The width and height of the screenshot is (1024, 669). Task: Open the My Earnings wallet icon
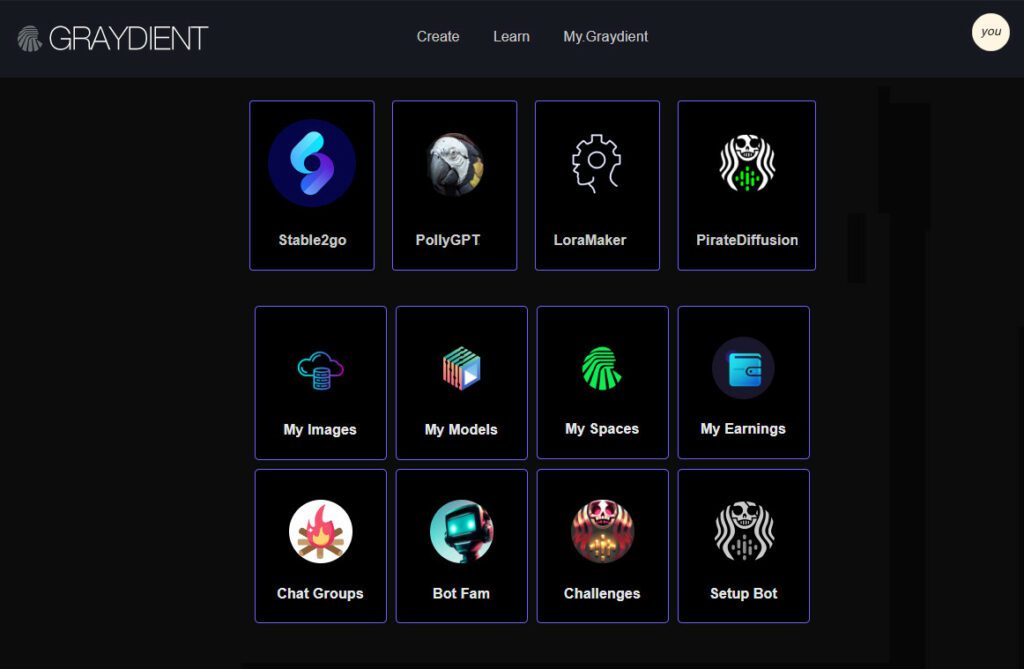pos(743,368)
